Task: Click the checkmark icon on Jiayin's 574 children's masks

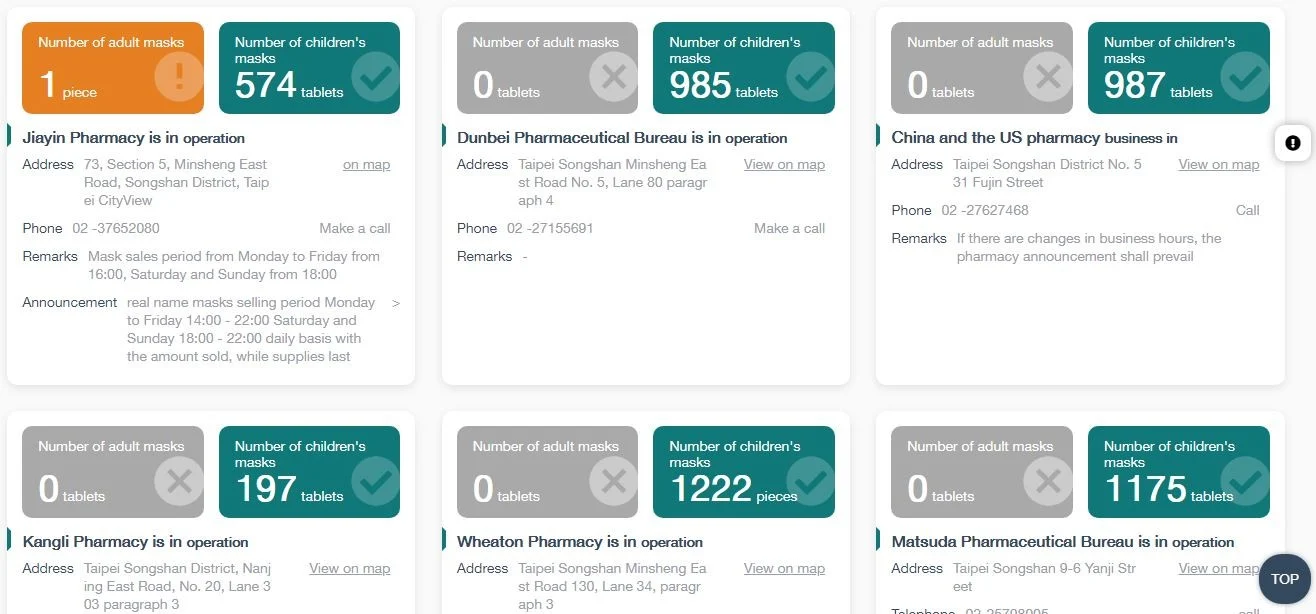Action: 376,77
